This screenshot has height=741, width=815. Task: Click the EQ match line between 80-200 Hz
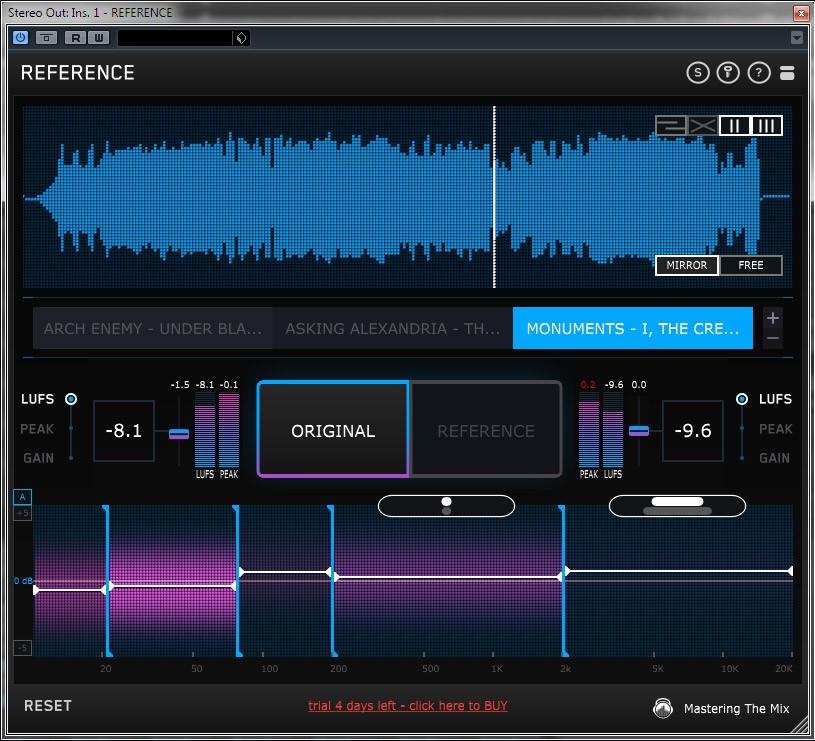coord(285,572)
